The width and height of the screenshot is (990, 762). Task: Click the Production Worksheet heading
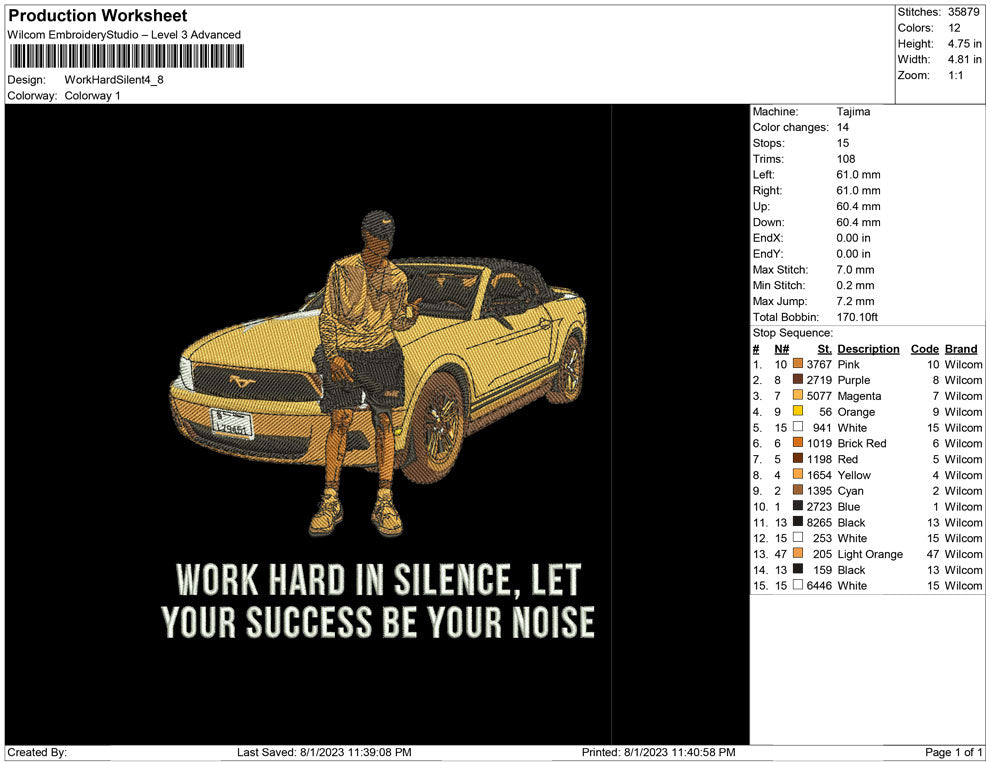tap(98, 16)
